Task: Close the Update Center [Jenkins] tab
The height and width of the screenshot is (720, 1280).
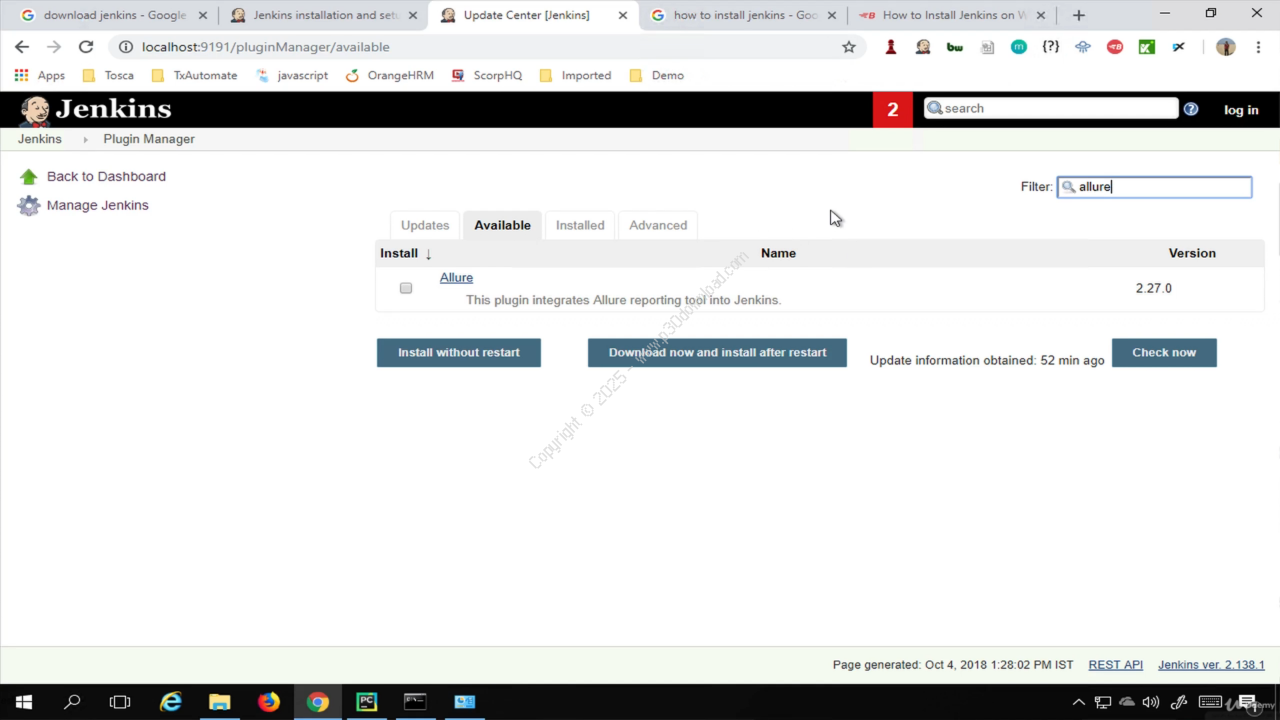Action: pyautogui.click(x=622, y=15)
